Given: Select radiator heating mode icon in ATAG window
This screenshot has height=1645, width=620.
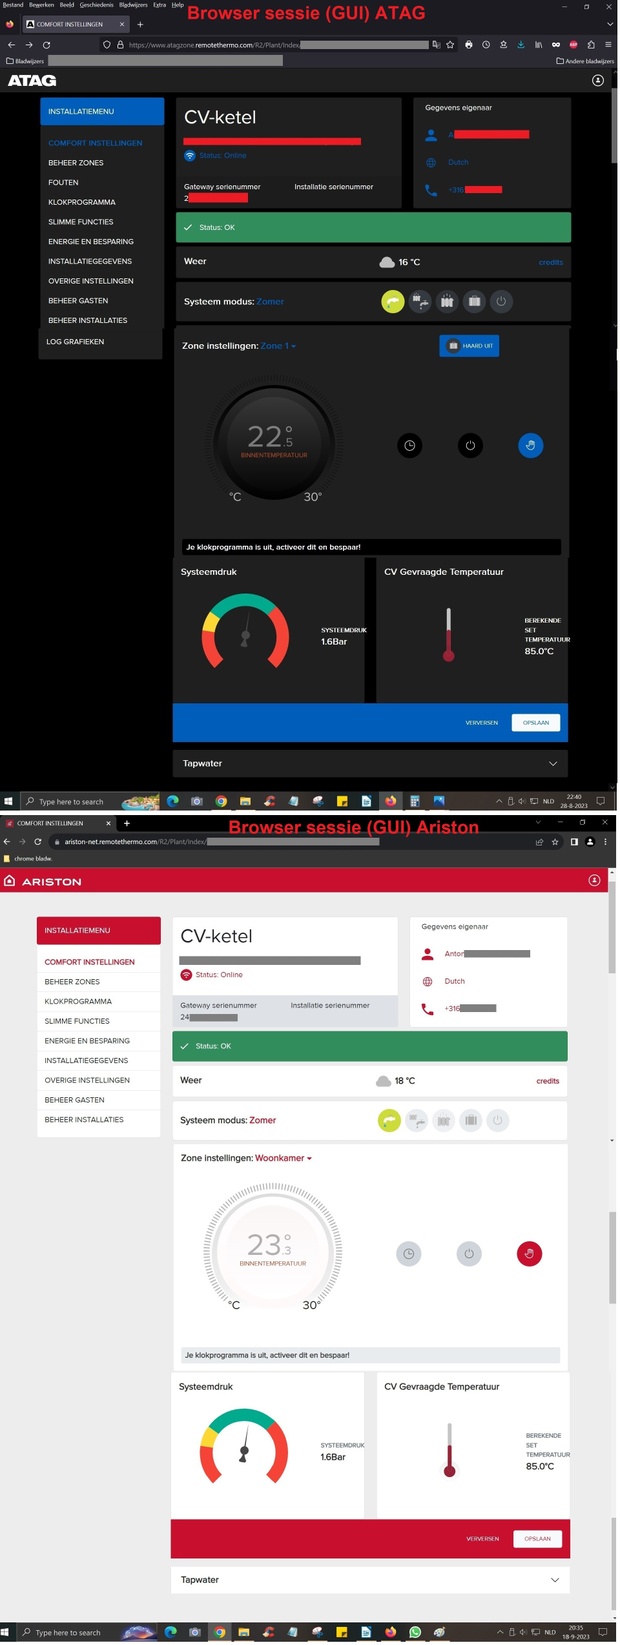Looking at the screenshot, I should point(447,301).
